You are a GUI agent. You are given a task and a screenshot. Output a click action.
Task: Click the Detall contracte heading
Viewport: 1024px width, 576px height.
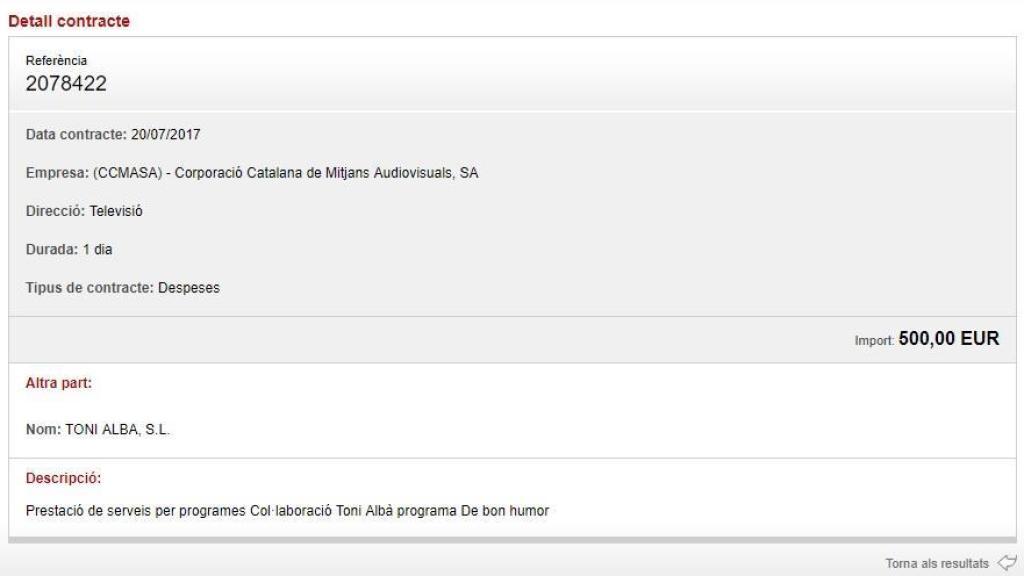[69, 20]
